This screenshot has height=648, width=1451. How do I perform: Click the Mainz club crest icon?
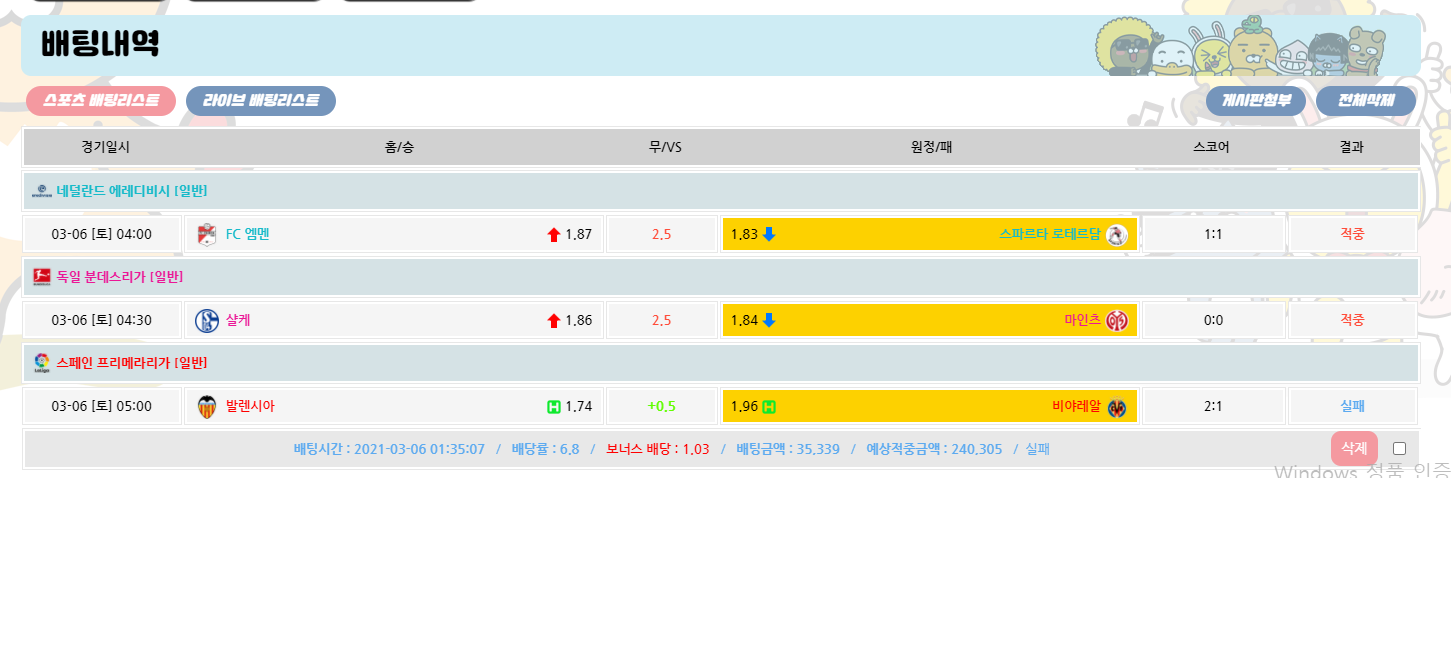coord(1117,321)
